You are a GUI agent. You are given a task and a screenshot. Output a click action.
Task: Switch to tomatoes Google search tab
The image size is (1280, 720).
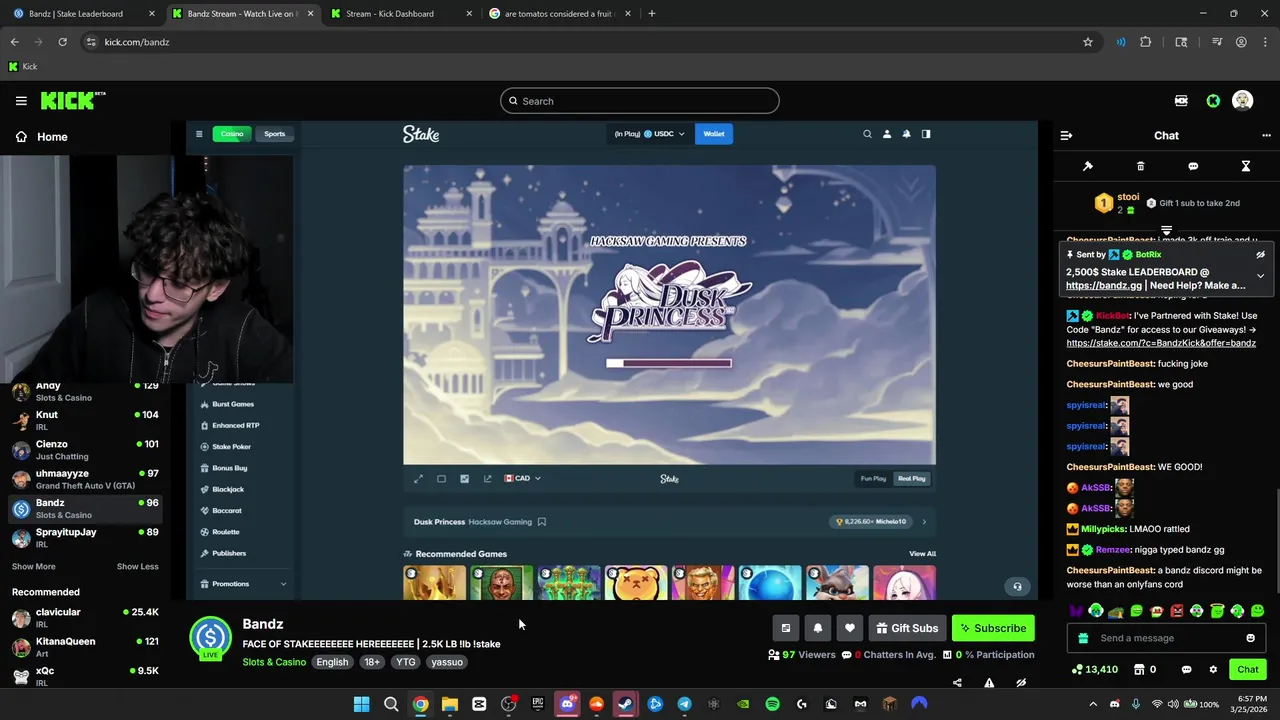[x=560, y=14]
